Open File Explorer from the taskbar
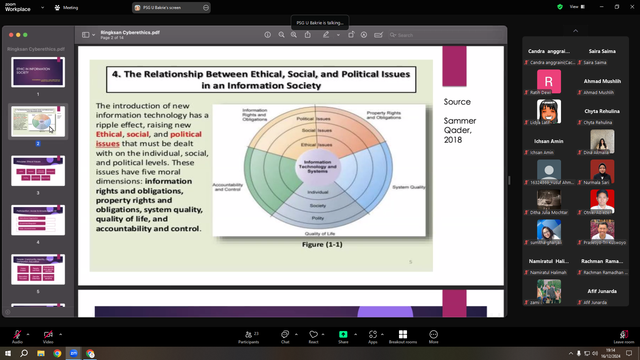 [41, 353]
